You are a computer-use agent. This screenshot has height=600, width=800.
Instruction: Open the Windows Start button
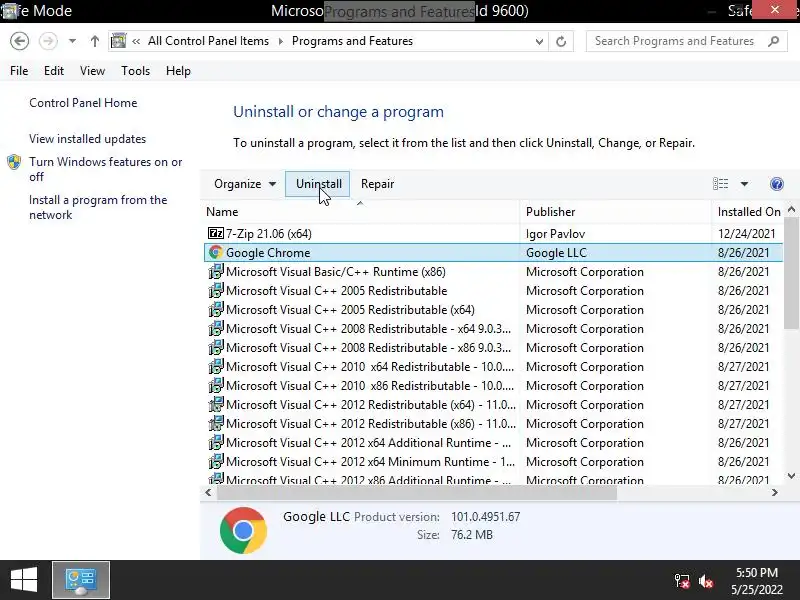coord(23,580)
